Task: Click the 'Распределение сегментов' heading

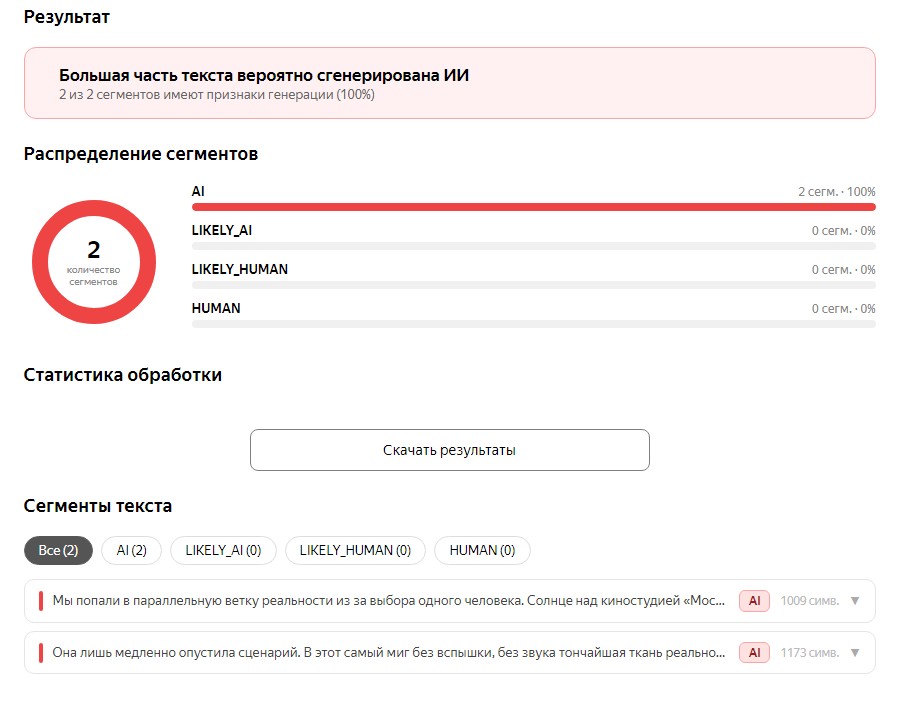Action: [x=141, y=154]
